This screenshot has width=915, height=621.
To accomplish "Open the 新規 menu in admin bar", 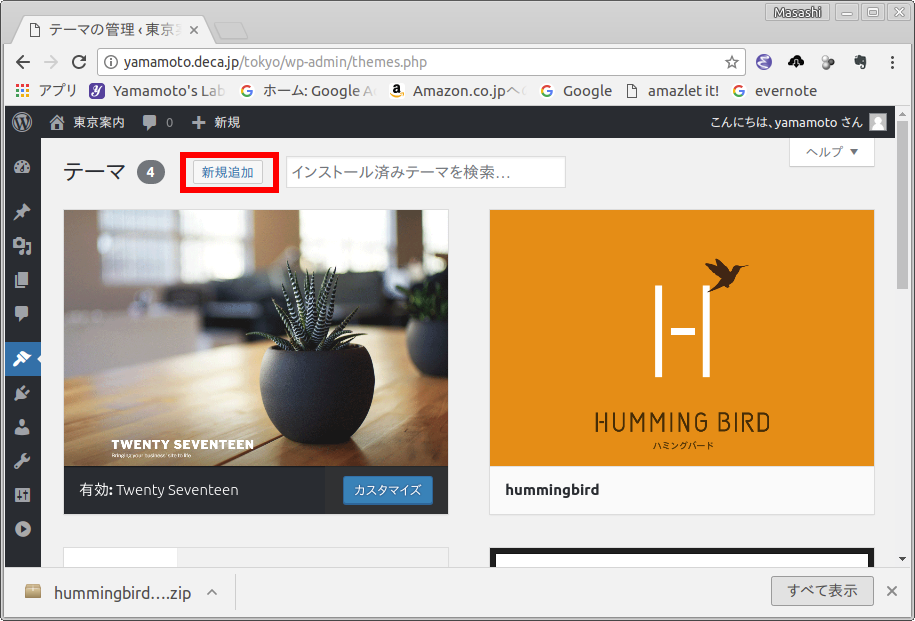I will click(215, 122).
